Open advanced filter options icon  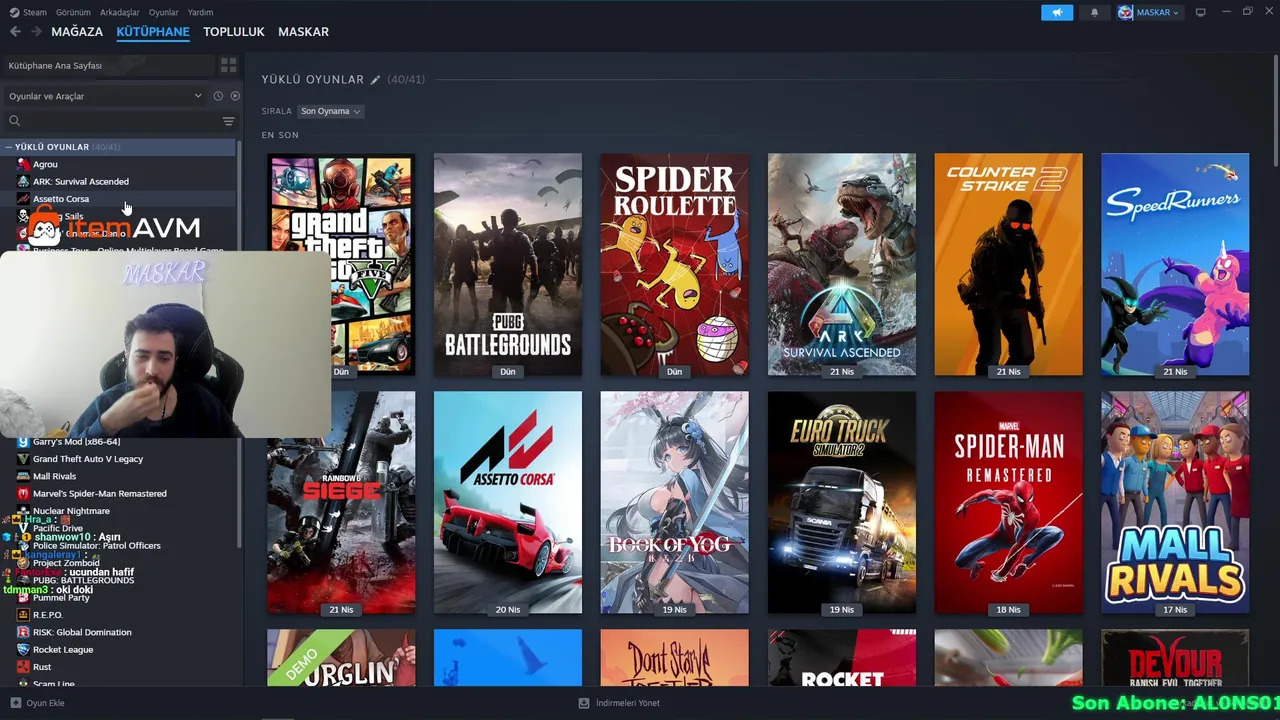[x=228, y=121]
